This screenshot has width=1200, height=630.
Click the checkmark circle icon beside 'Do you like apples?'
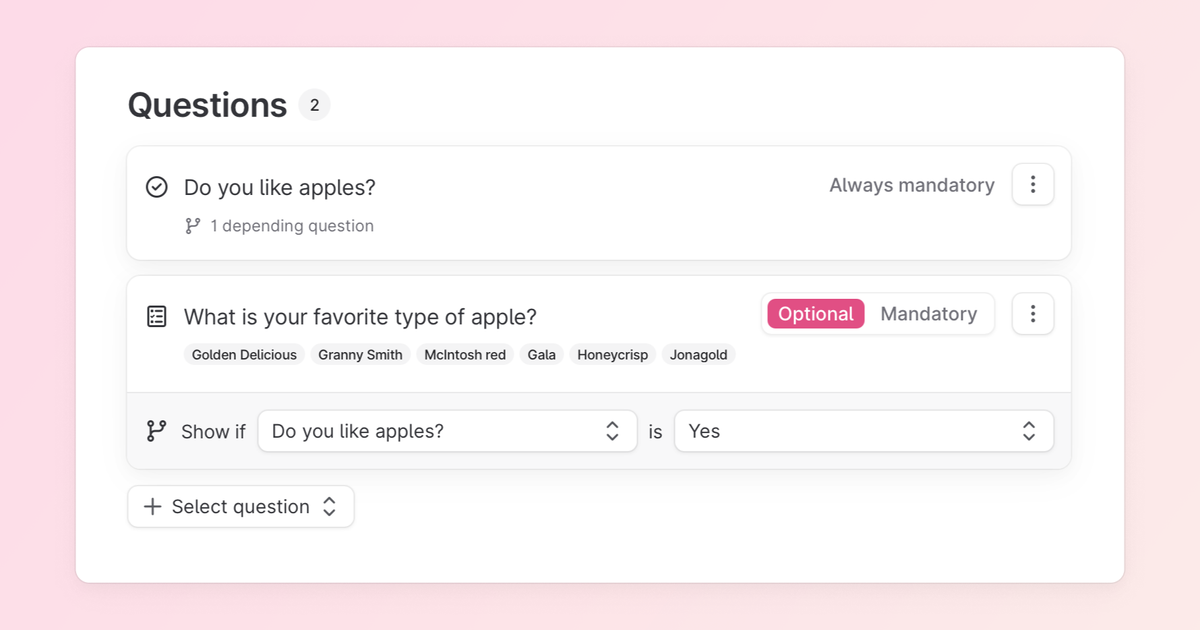click(x=156, y=187)
